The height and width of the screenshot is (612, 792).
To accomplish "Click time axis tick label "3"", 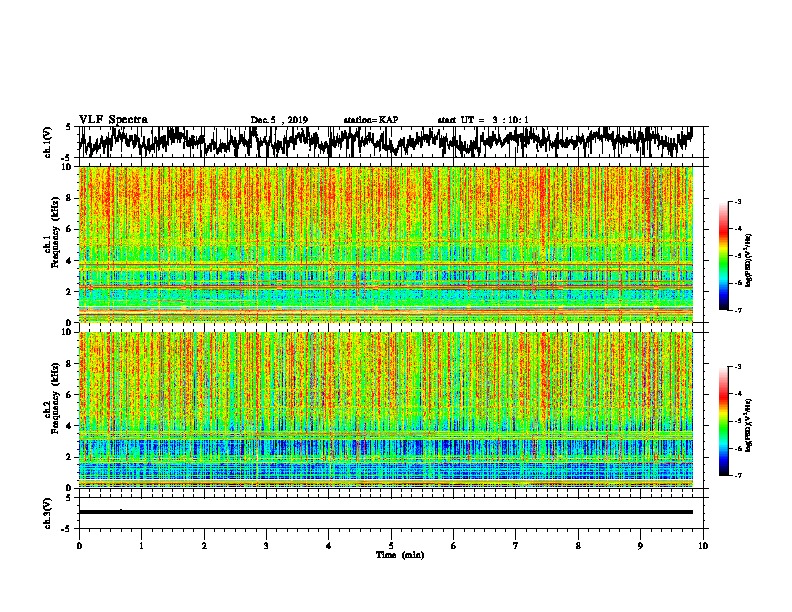I will (x=266, y=546).
